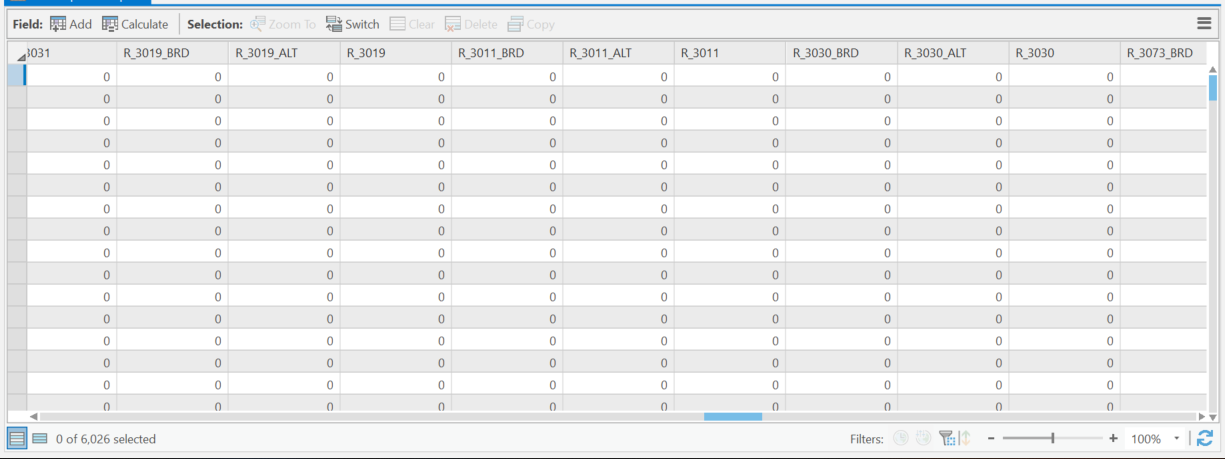Select the R_3011_ALT column header
1225x459 pixels.
pos(619,53)
